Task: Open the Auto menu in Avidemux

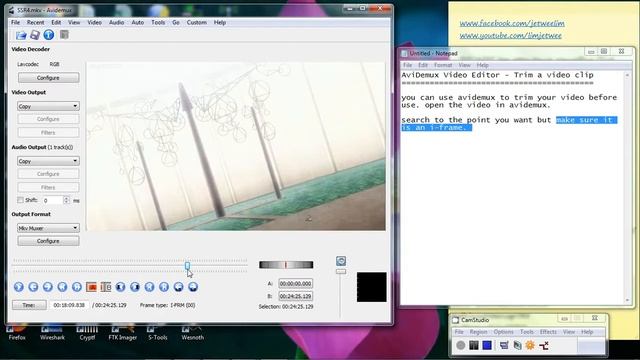Action: (138, 22)
